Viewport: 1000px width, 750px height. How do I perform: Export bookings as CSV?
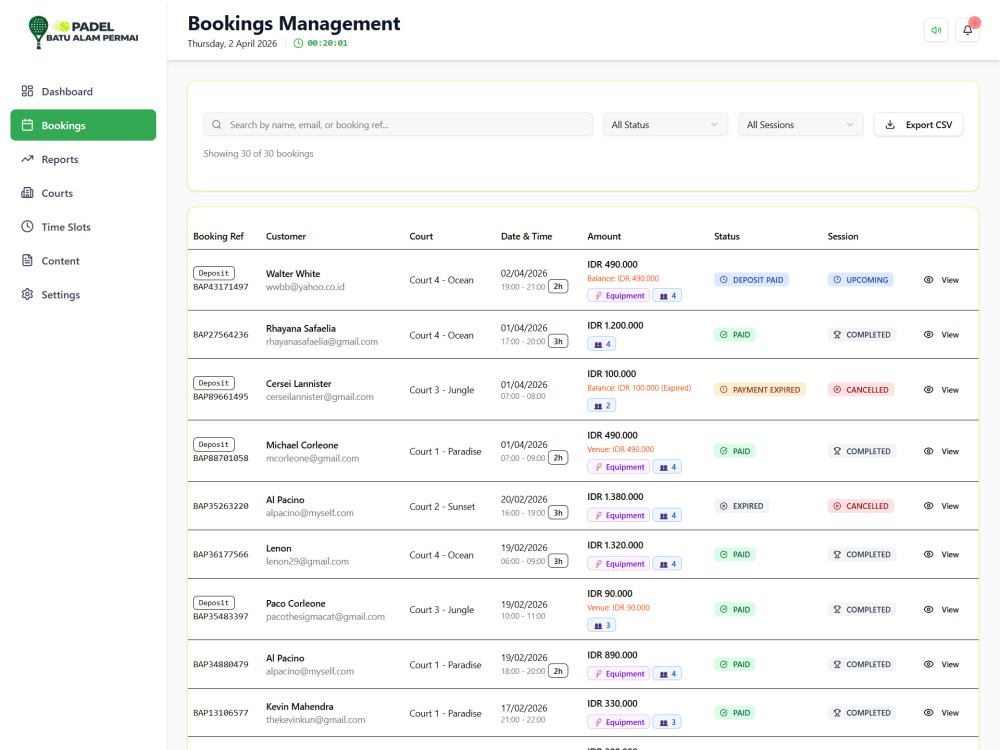[x=918, y=124]
